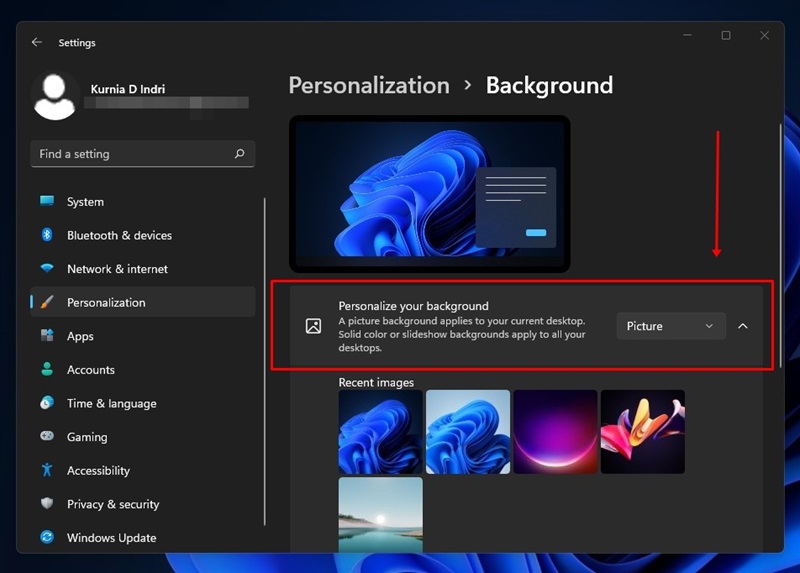
Task: Minimize the Settings window
Action: click(x=687, y=35)
